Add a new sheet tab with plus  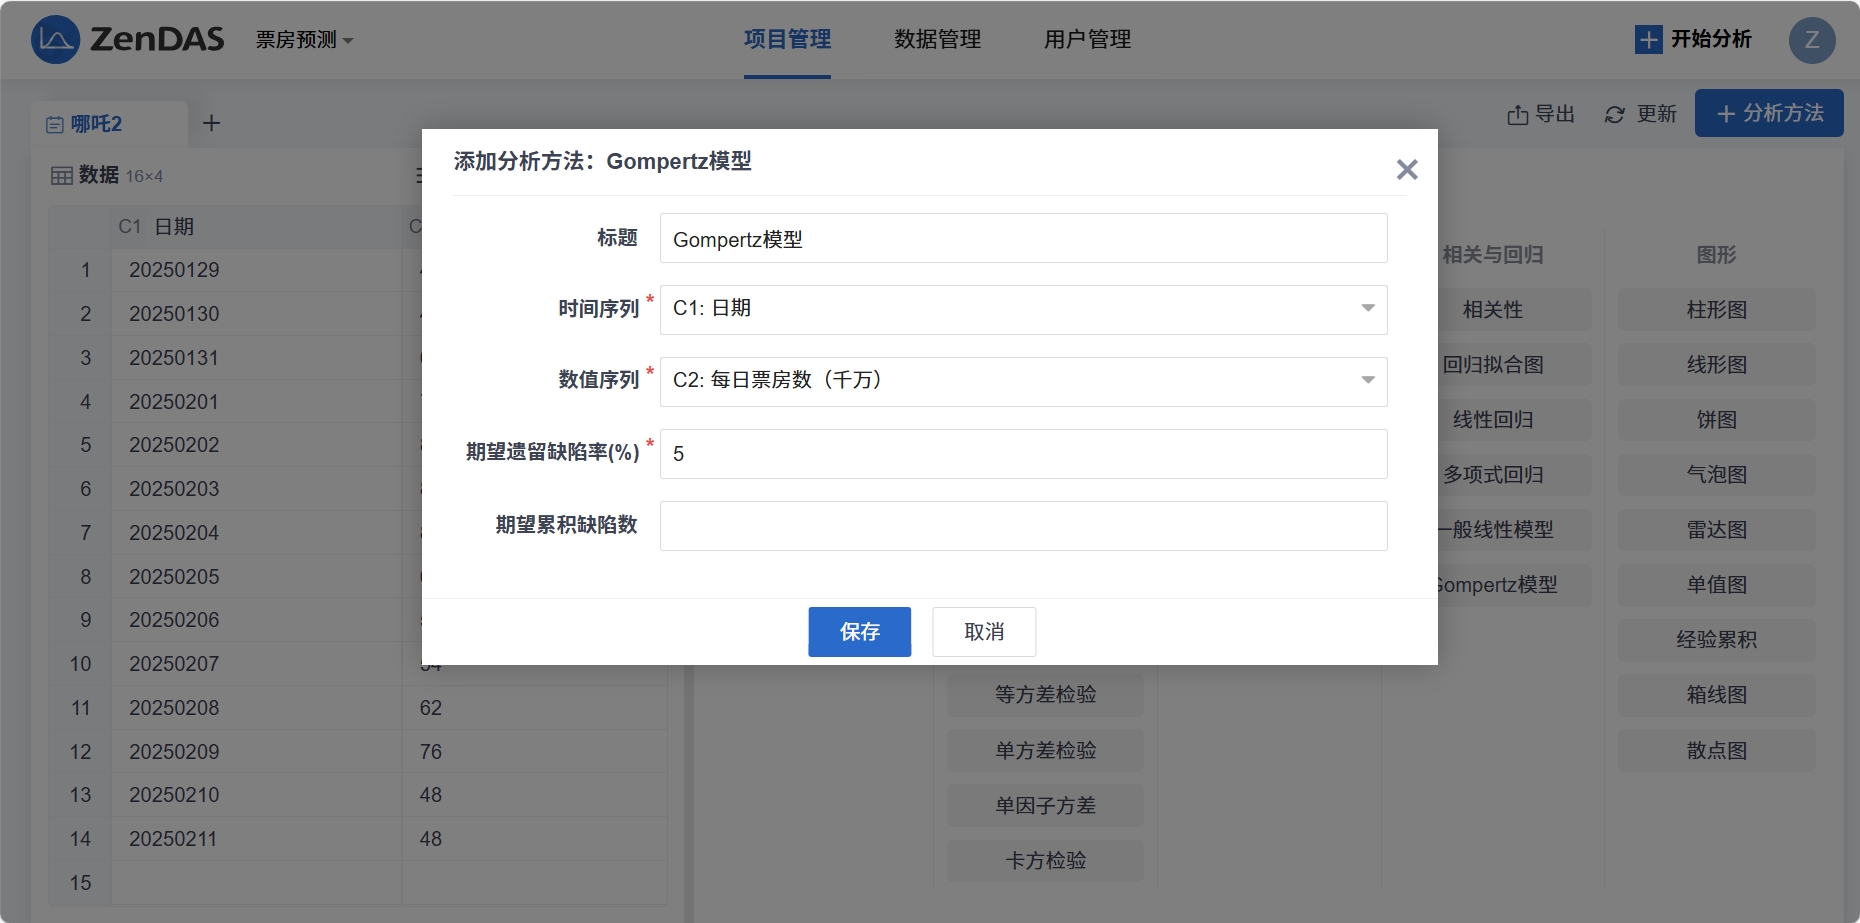tap(211, 123)
